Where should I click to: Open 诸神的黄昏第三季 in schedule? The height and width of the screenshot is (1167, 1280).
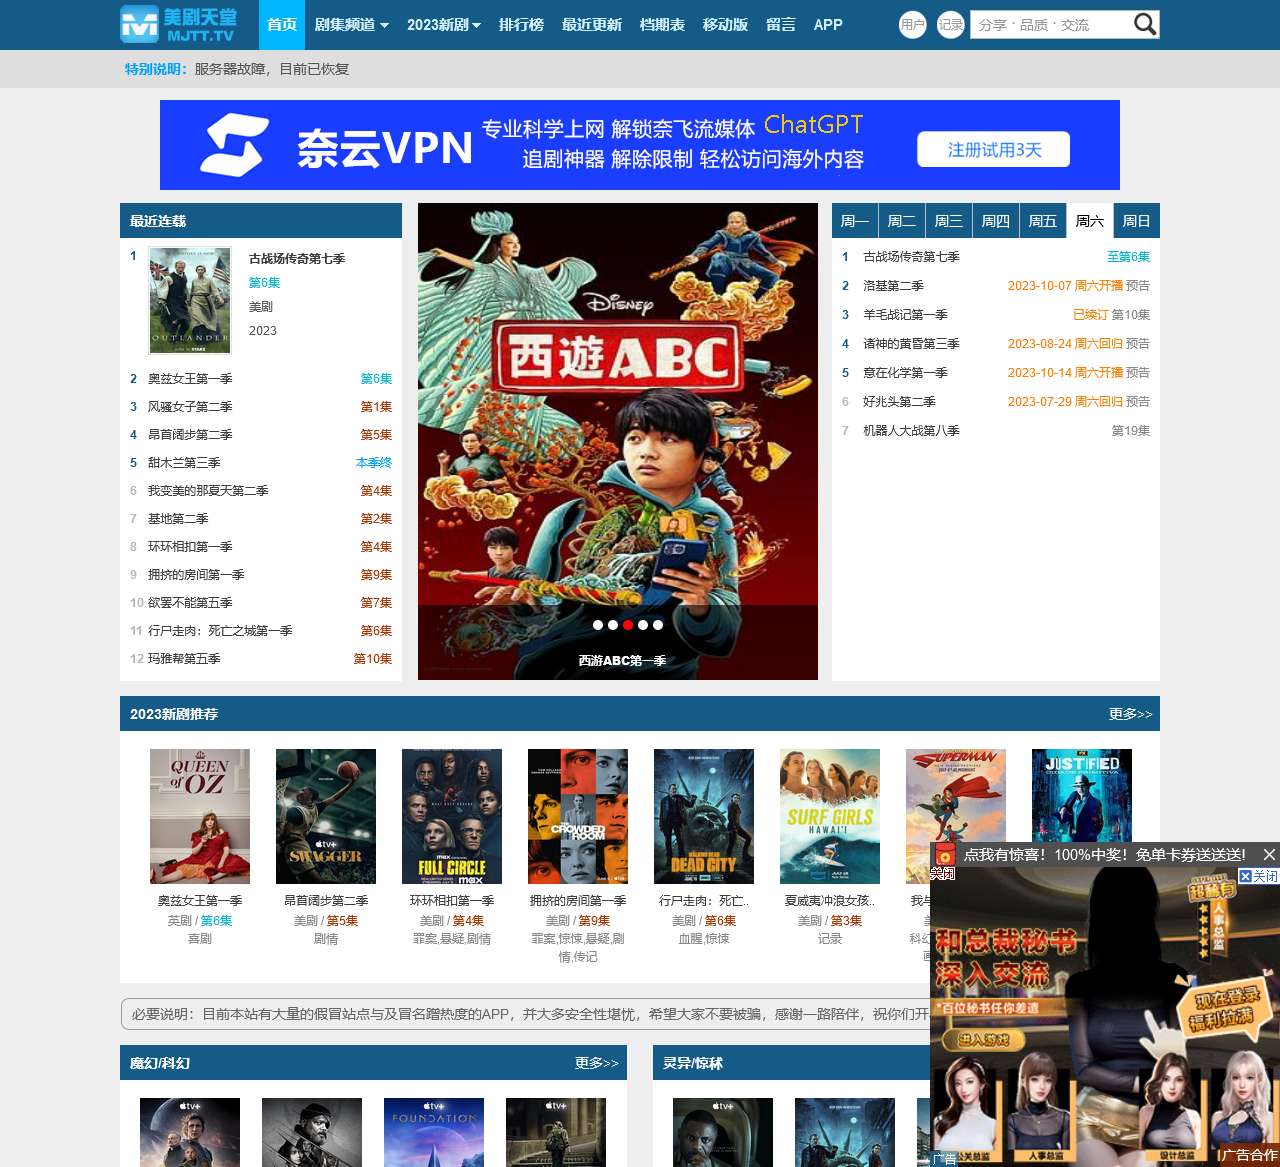tap(911, 344)
